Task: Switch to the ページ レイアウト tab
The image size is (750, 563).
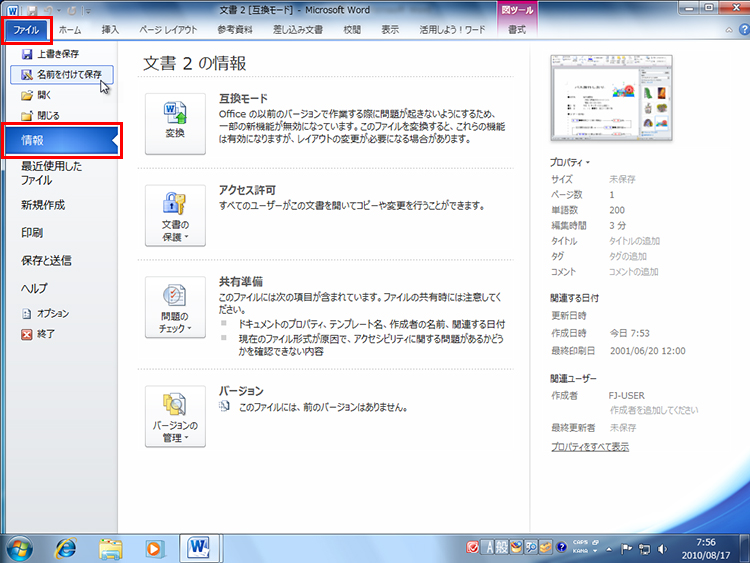Action: [x=168, y=30]
